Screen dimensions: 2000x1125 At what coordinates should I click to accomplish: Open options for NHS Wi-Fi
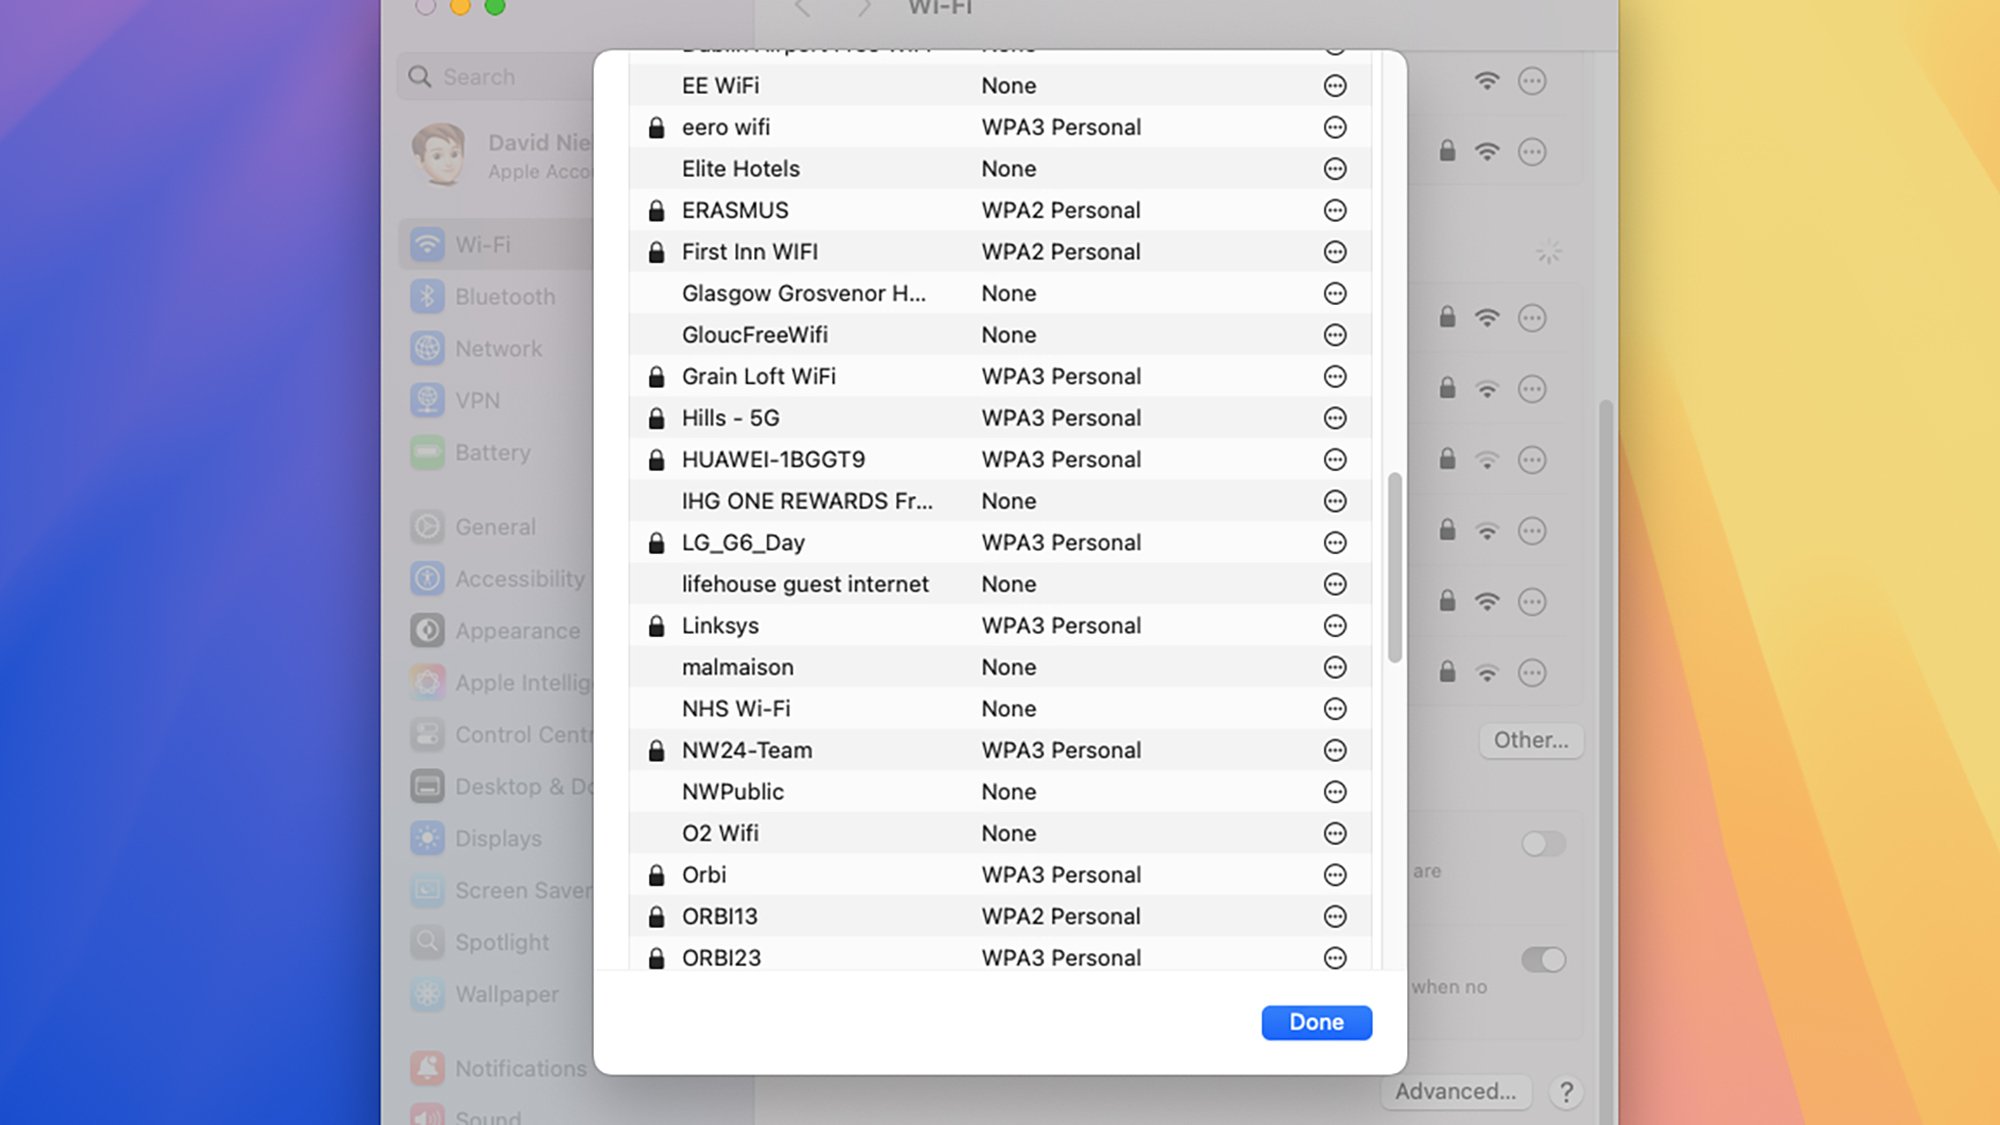click(x=1334, y=708)
